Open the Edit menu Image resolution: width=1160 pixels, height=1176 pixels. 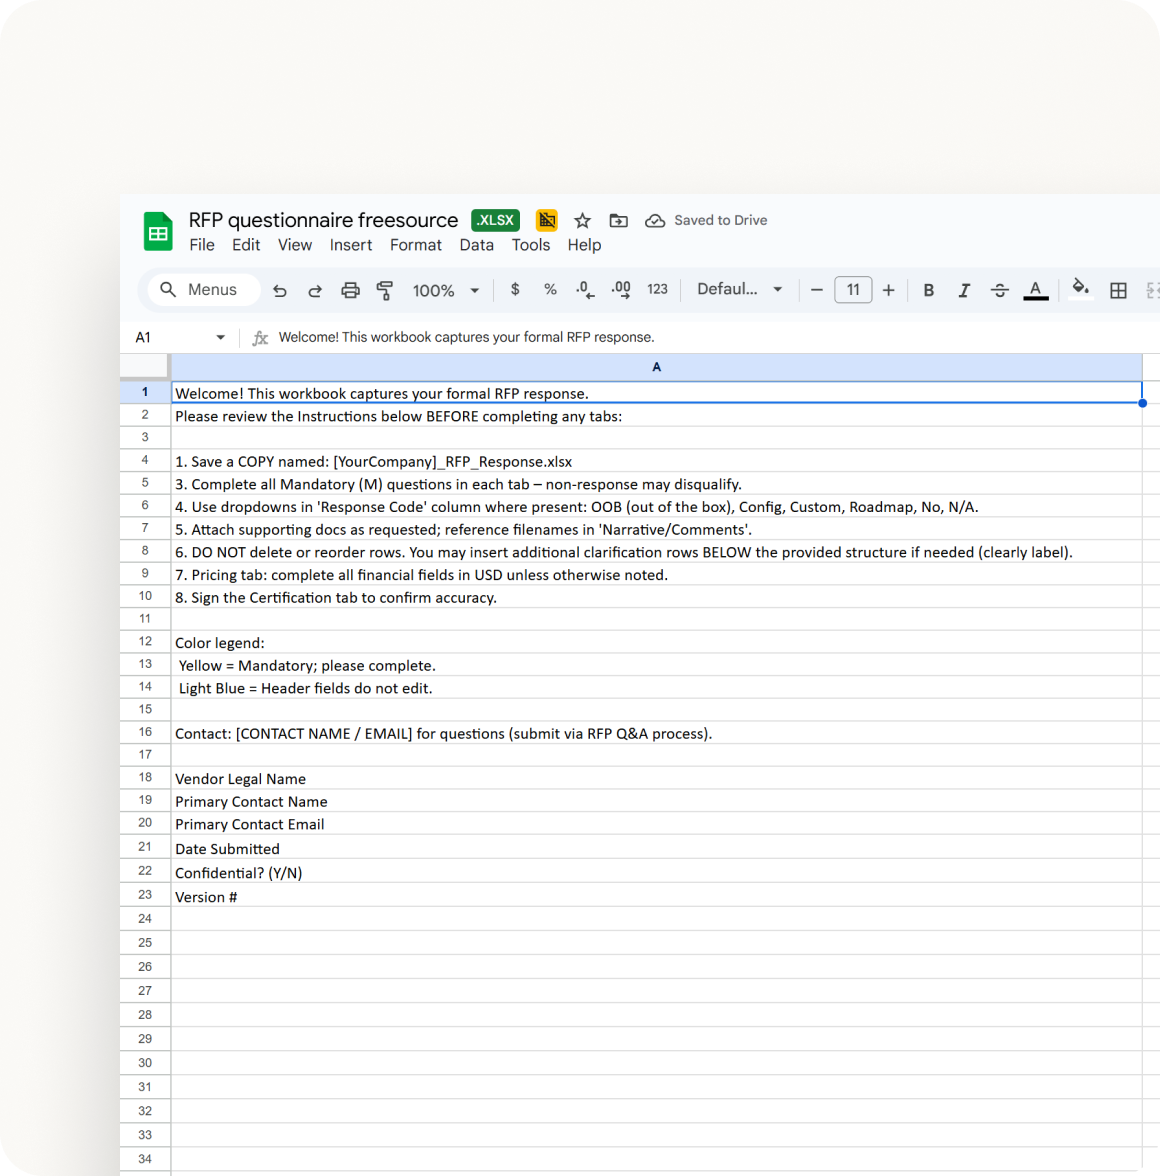pyautogui.click(x=246, y=245)
